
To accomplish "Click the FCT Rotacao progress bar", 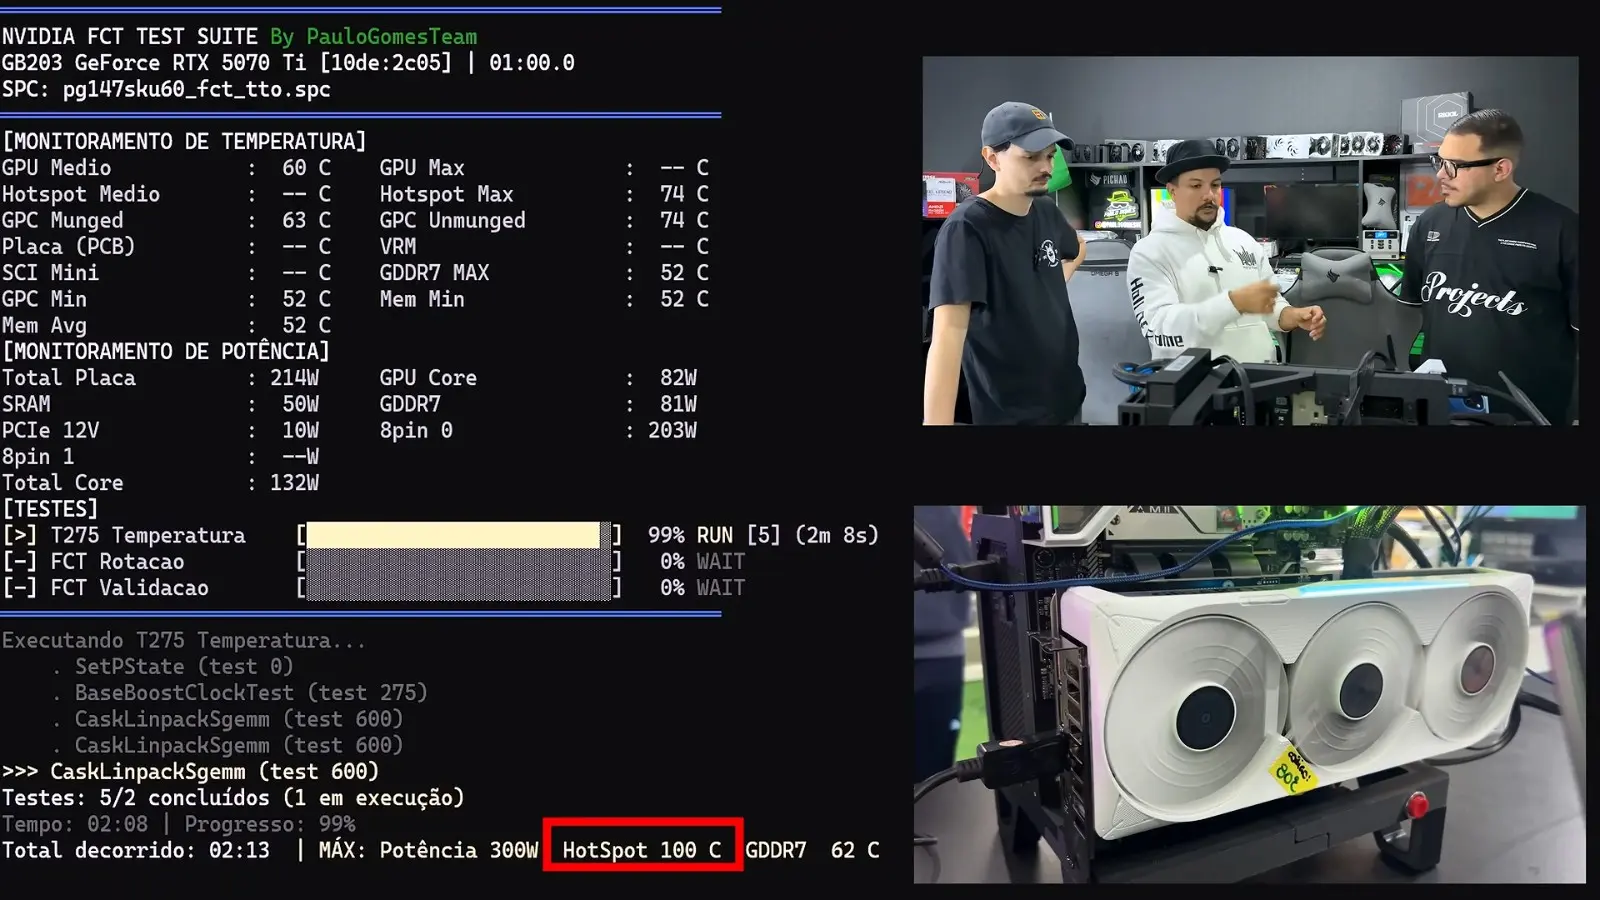I will (x=458, y=561).
